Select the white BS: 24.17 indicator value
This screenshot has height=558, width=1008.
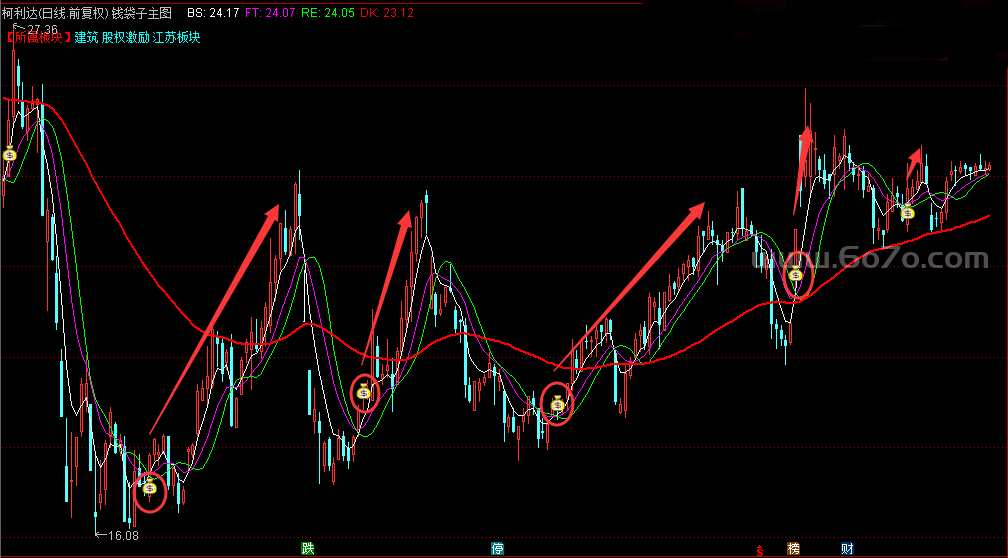click(212, 13)
